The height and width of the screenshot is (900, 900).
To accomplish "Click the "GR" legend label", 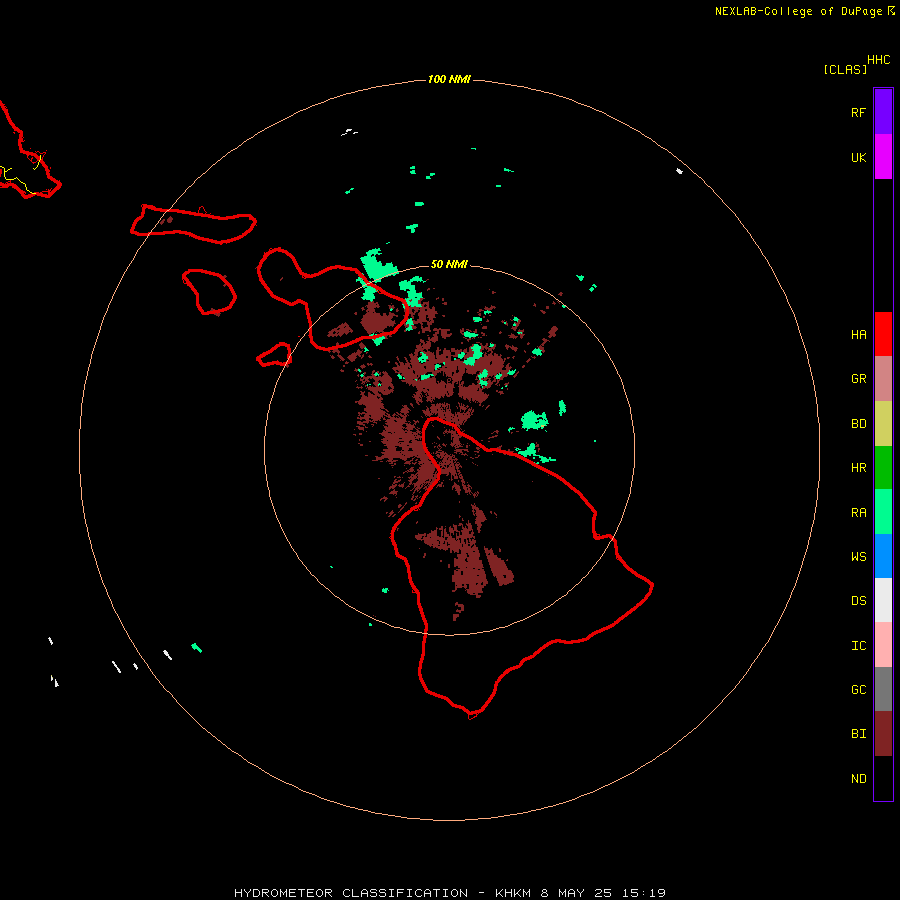I will (x=858, y=379).
